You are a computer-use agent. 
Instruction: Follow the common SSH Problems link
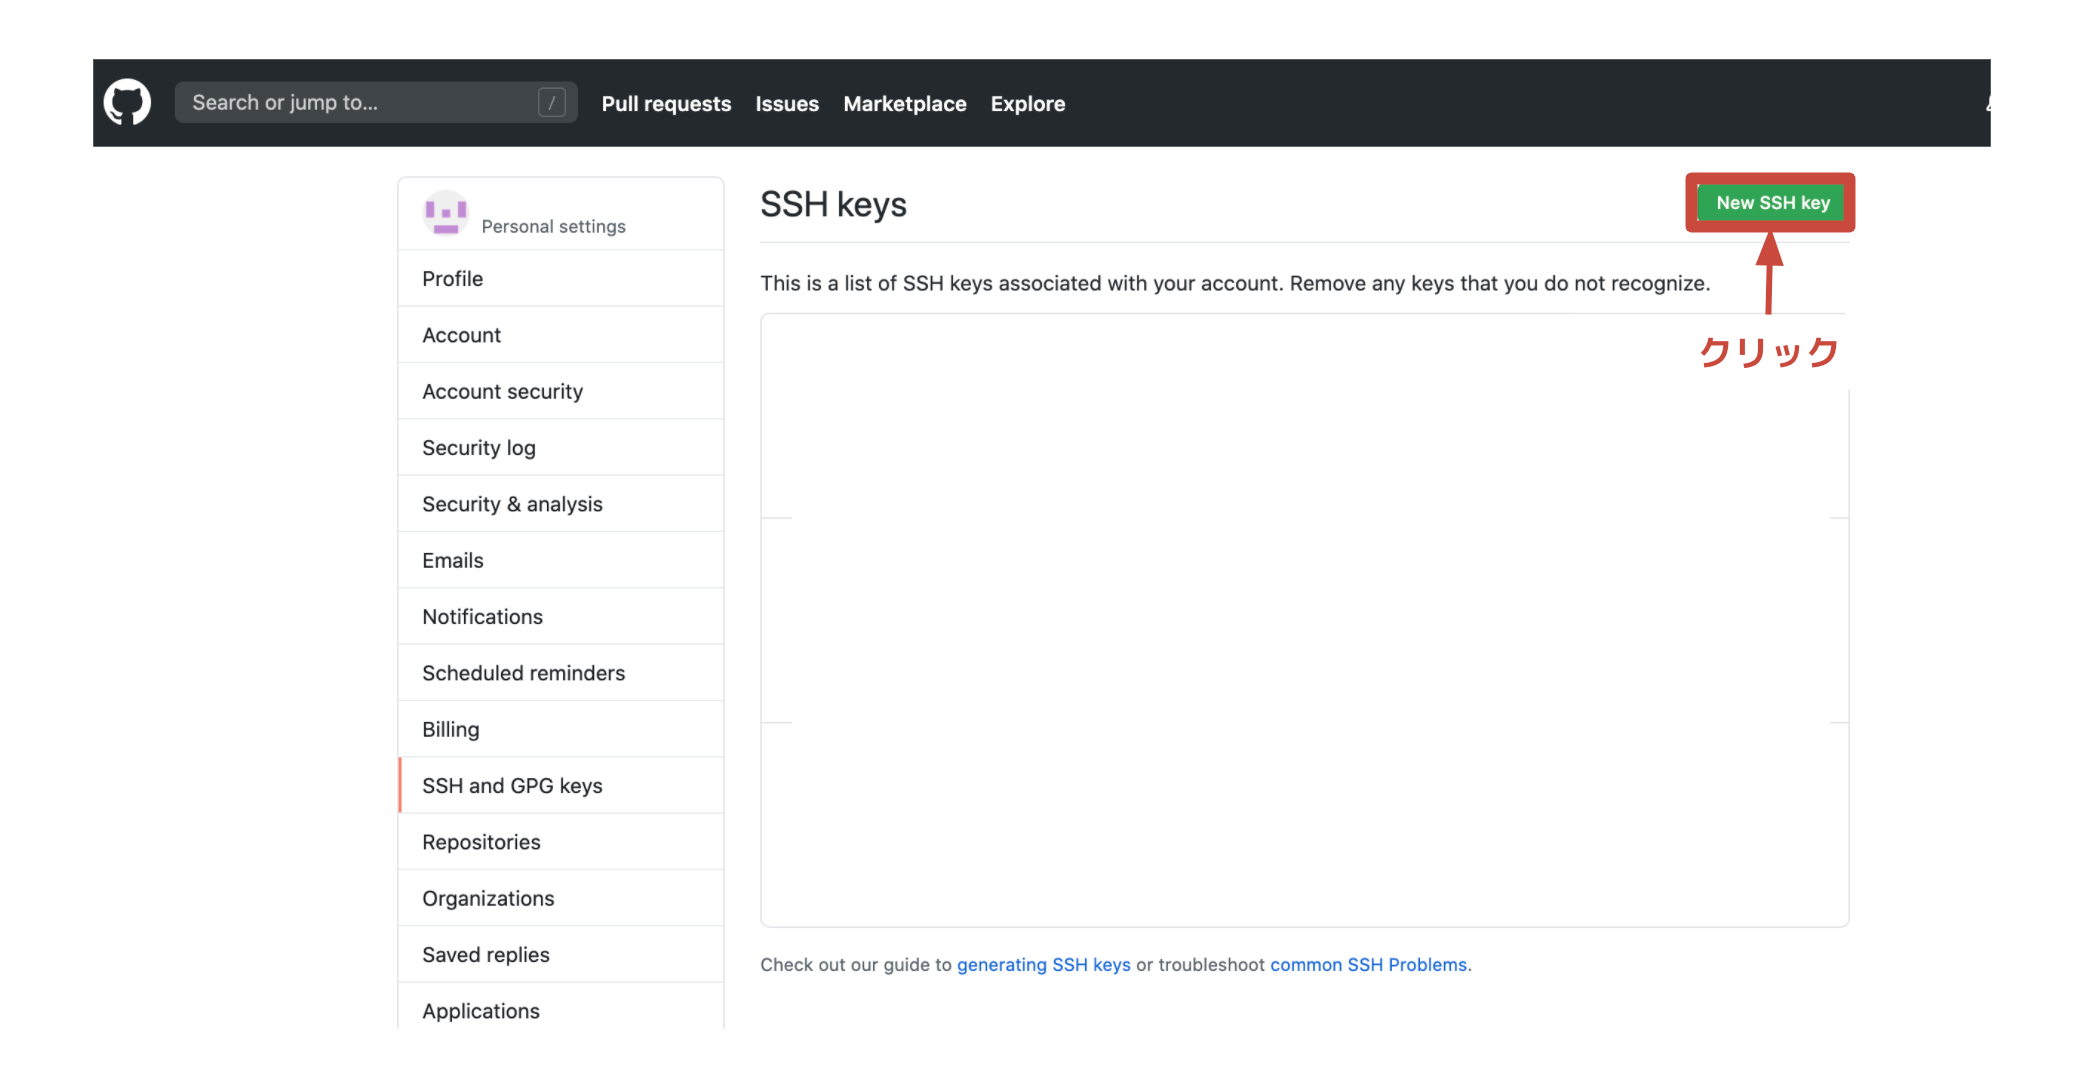pyautogui.click(x=1368, y=964)
